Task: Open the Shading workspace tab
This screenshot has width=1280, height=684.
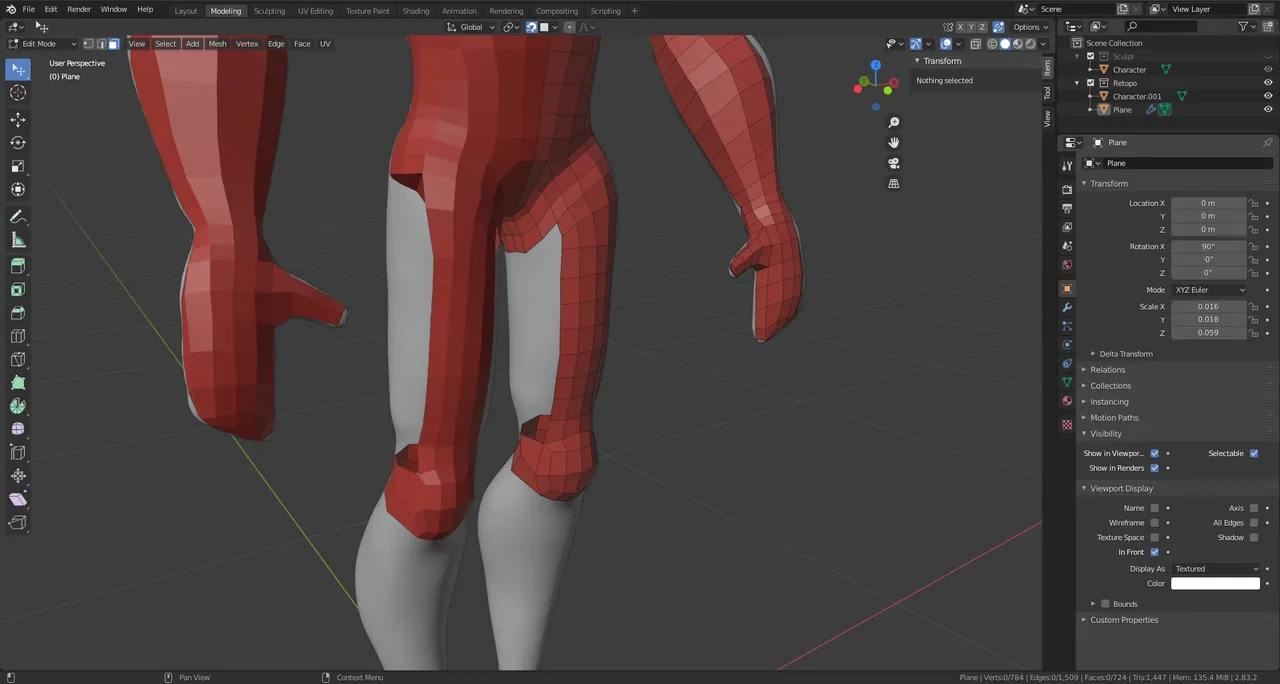Action: click(415, 11)
